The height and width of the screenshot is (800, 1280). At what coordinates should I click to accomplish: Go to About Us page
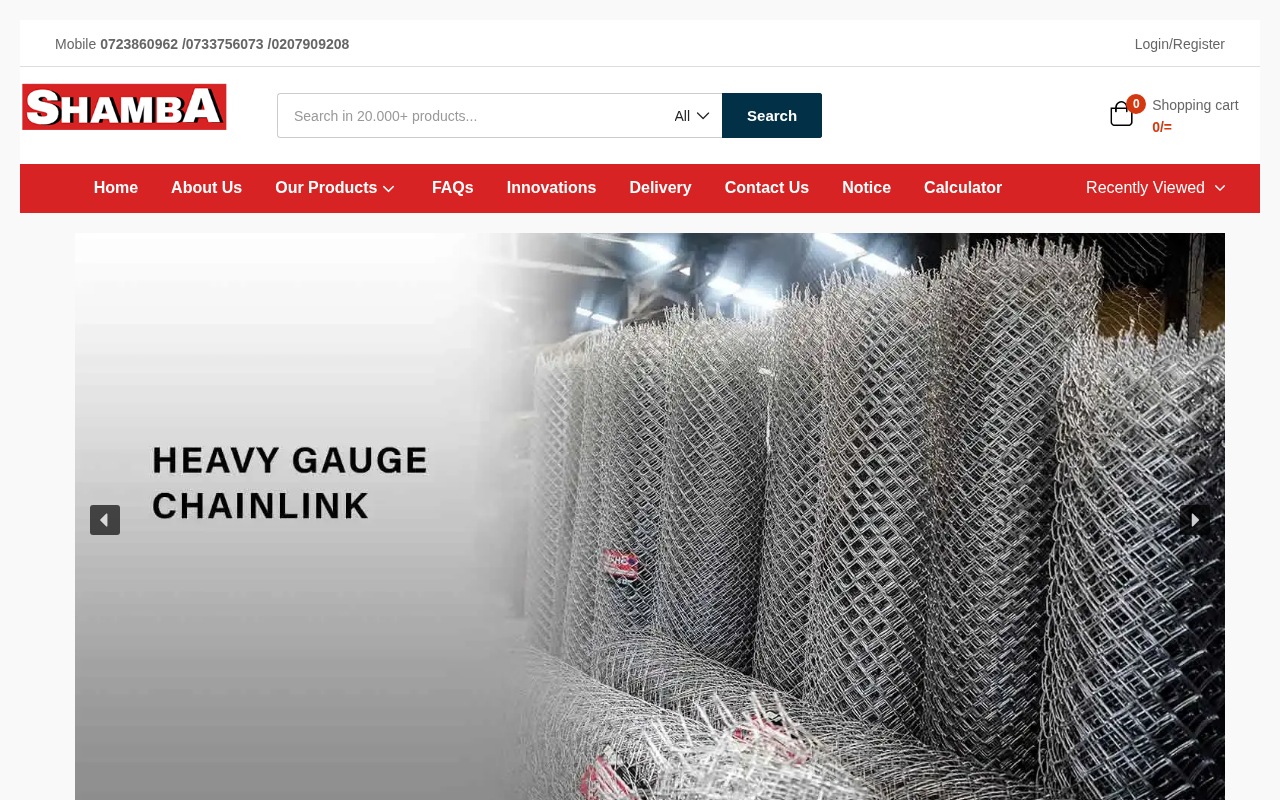tap(206, 188)
